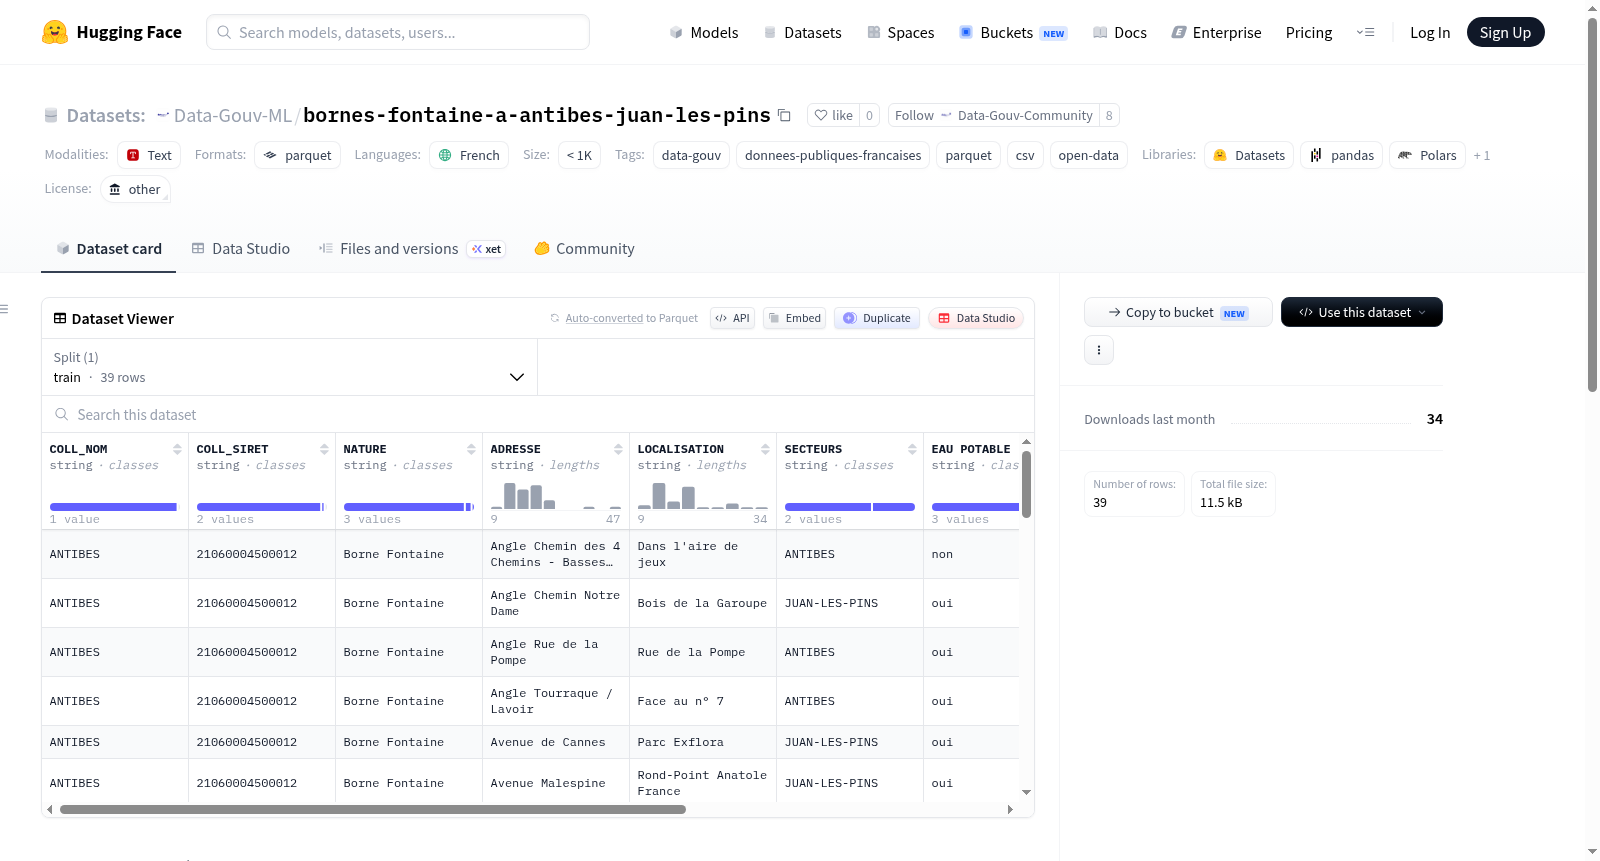This screenshot has height=861, width=1600.
Task: Click the Copy to bucket button
Action: coord(1178,312)
